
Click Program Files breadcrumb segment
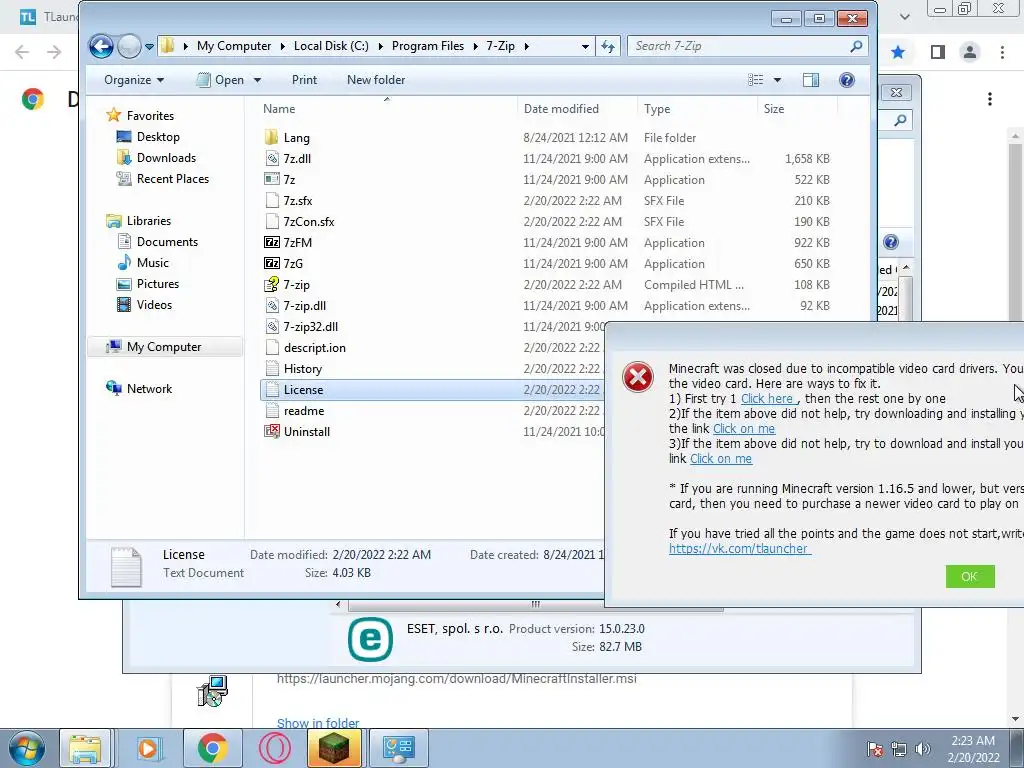coord(428,46)
